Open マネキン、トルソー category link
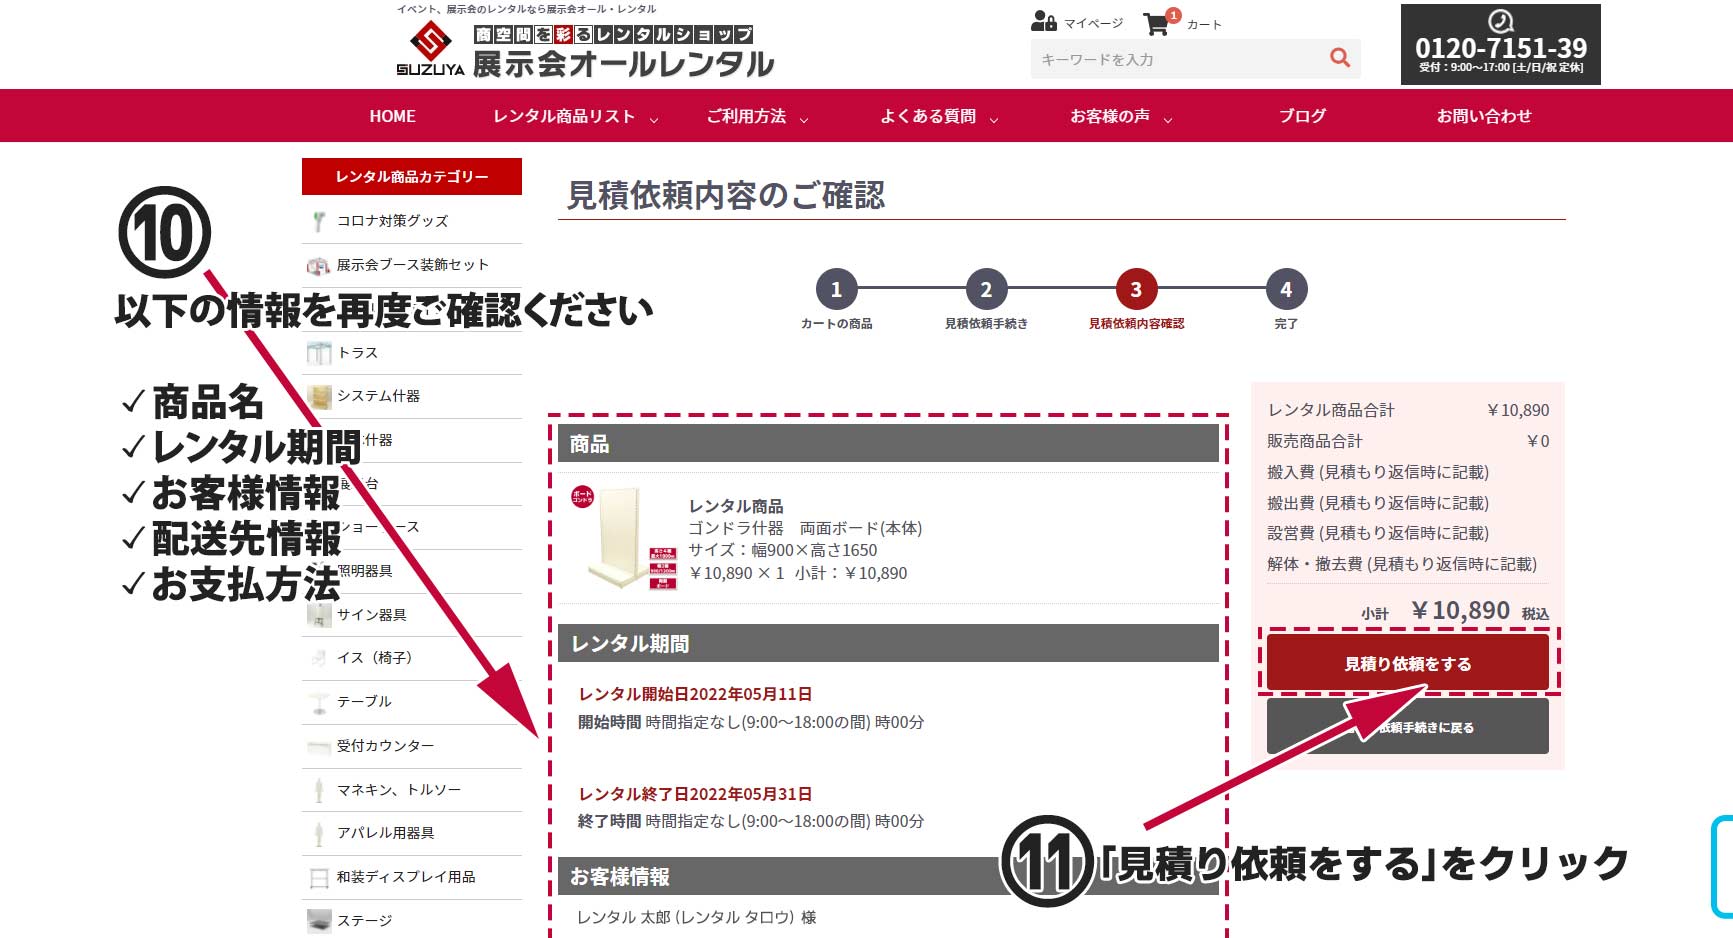Screen dimensions: 1733x938 (x=399, y=790)
